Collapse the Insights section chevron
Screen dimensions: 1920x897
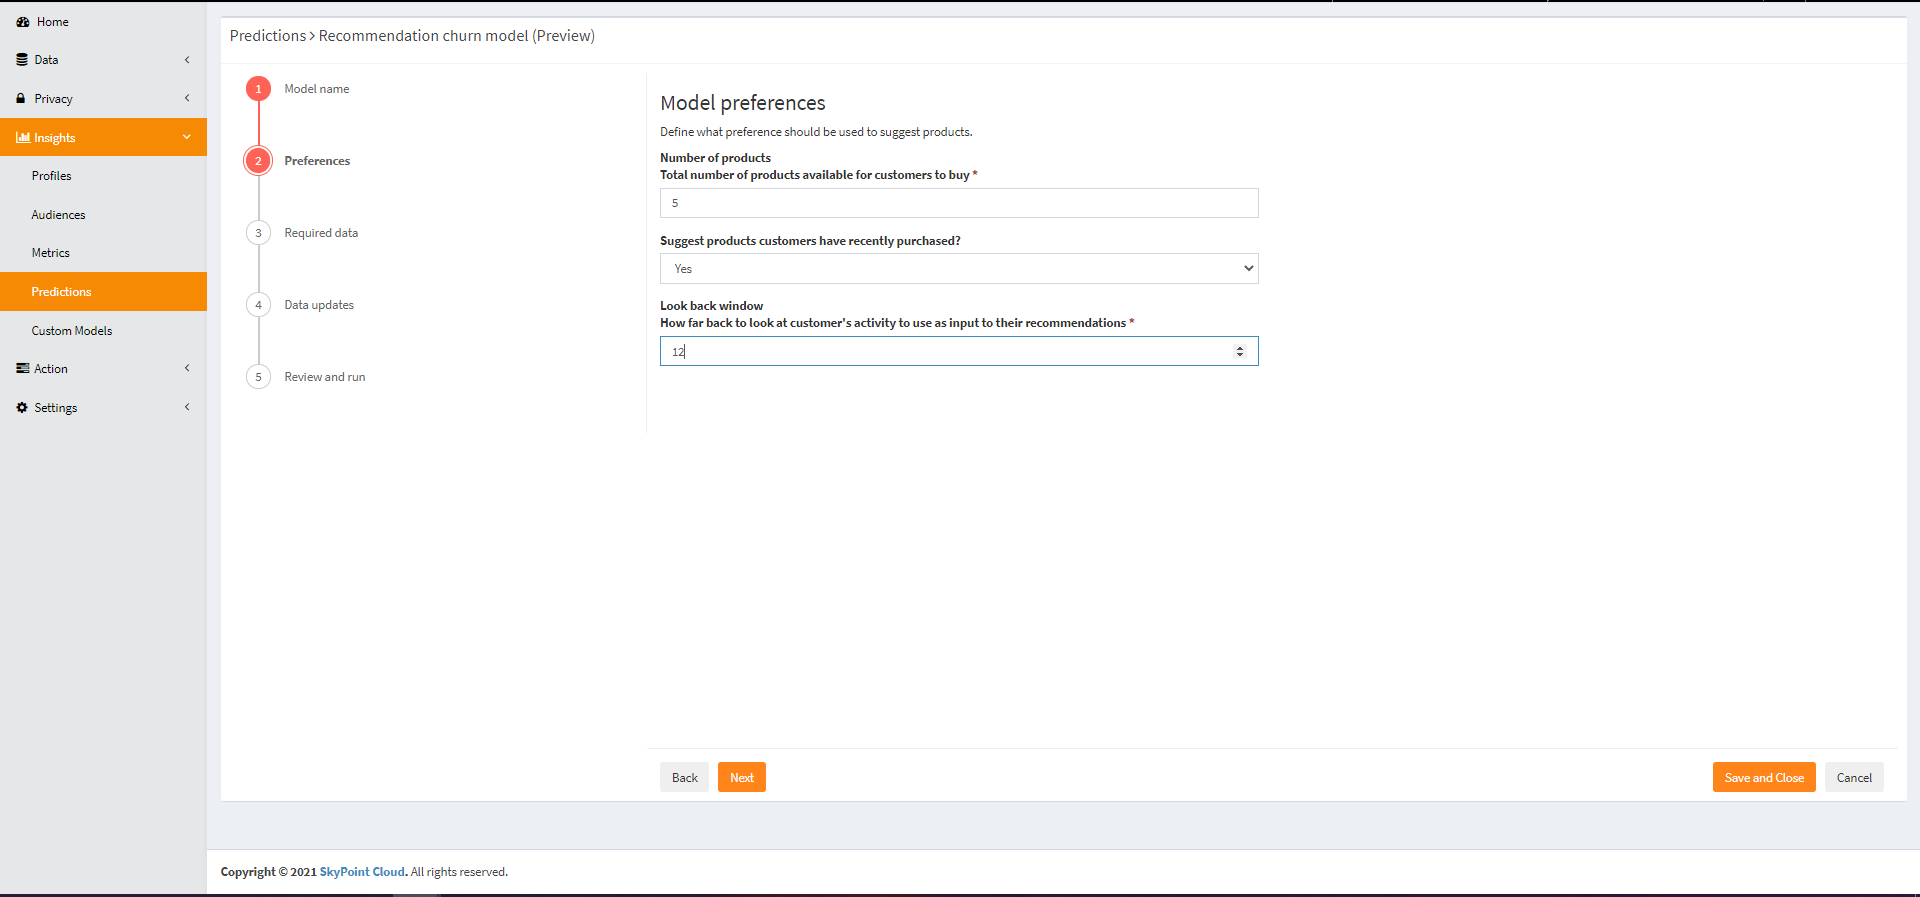187,138
